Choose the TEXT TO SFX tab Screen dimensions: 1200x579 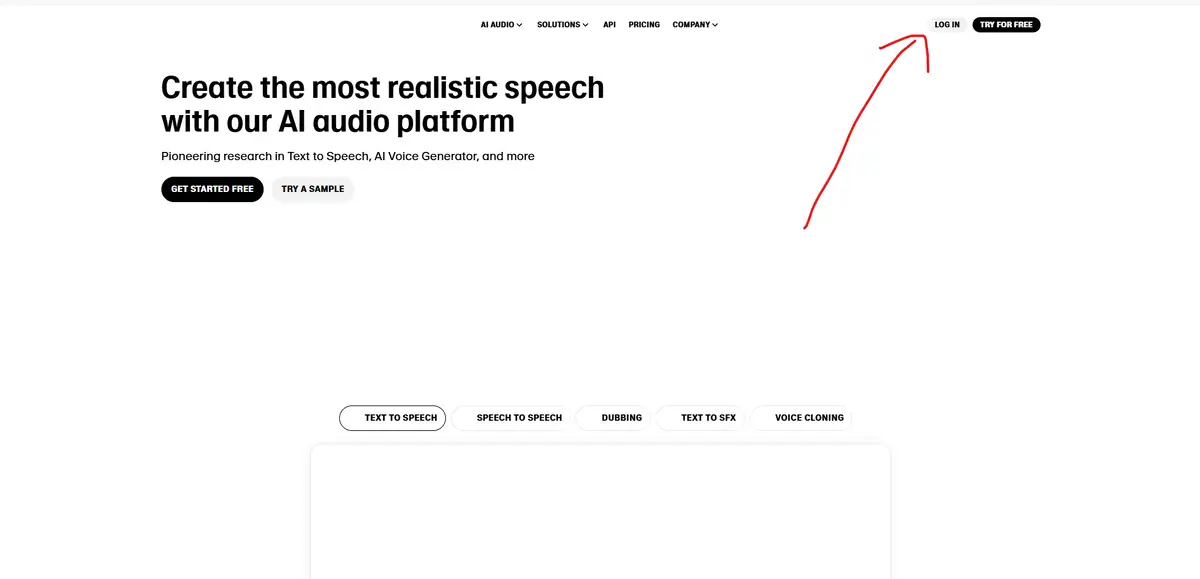click(700, 418)
